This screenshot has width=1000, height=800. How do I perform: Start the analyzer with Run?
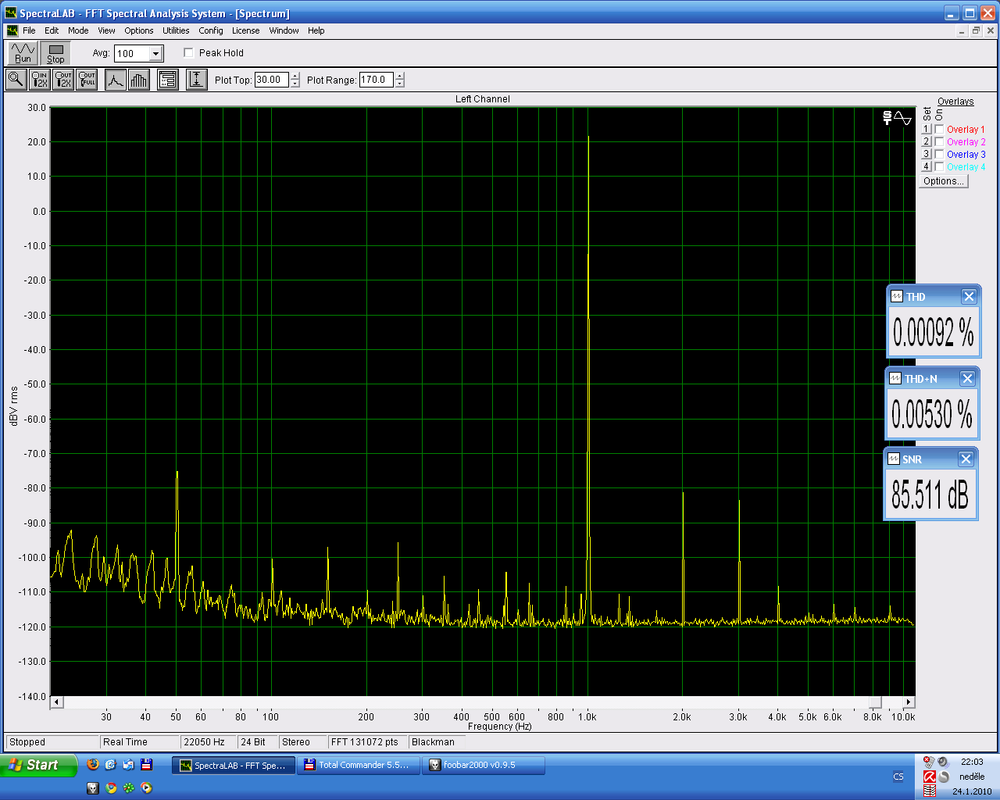pos(23,53)
